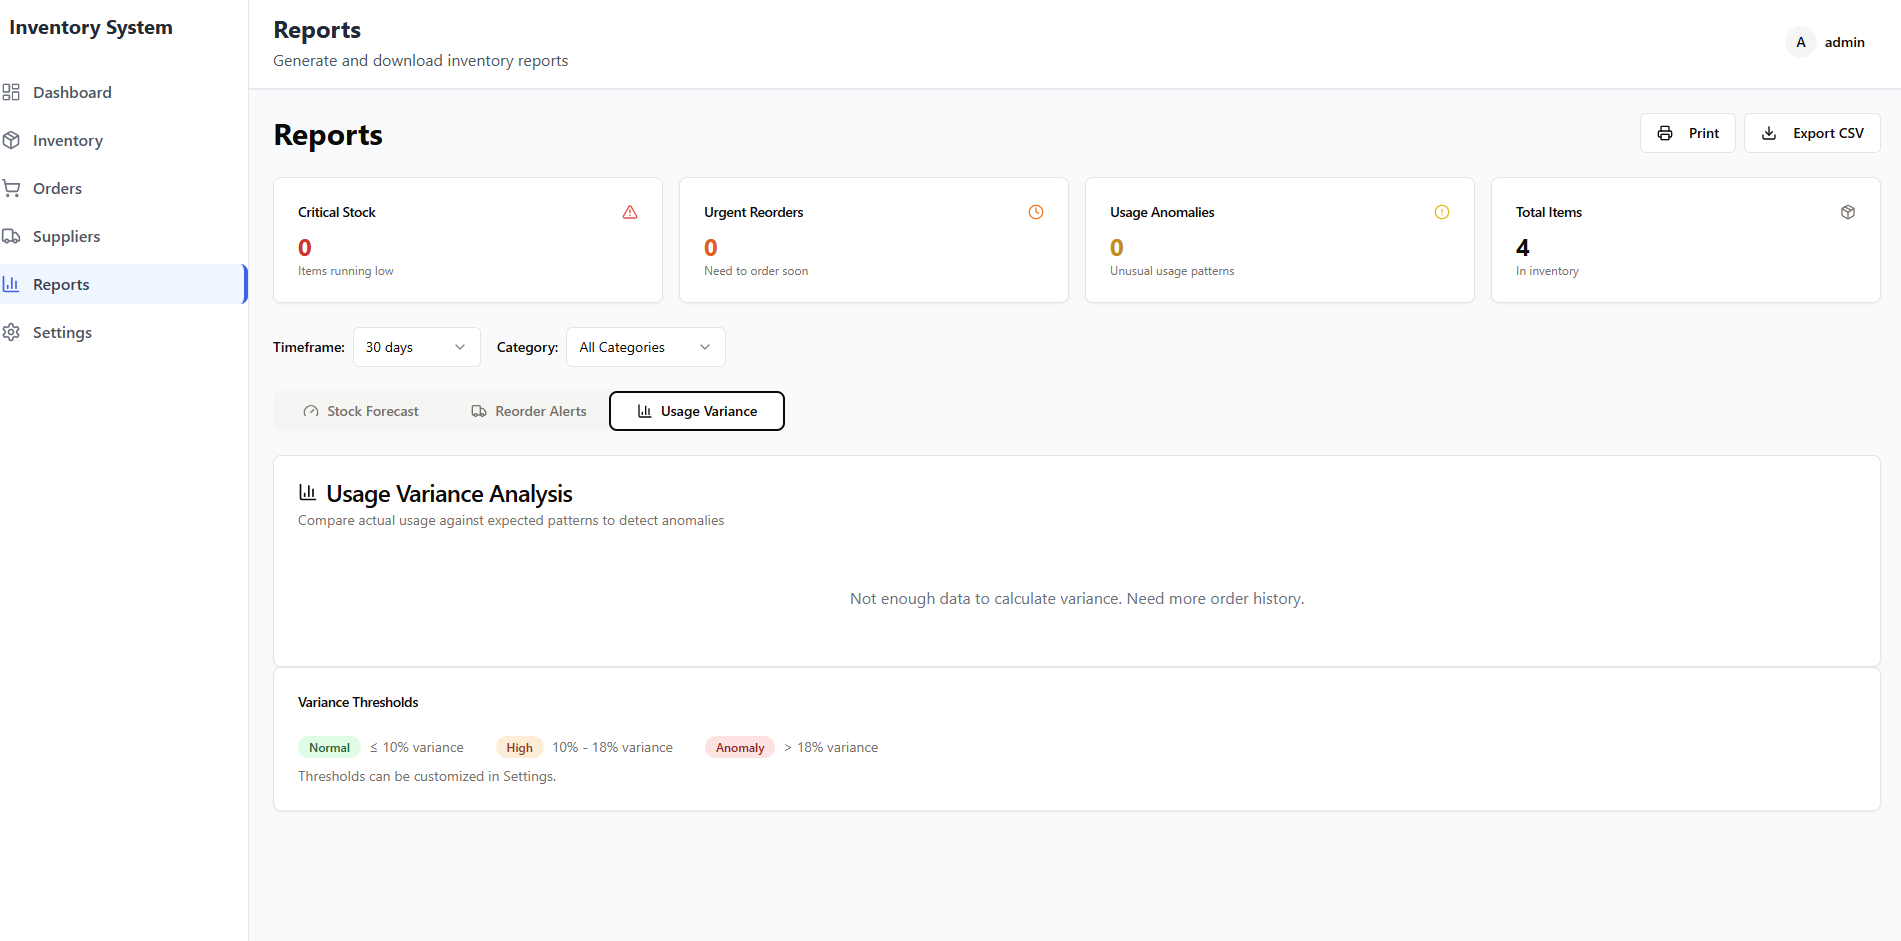Switch to the Reorder Alerts tab
The image size is (1901, 941).
[x=529, y=411]
